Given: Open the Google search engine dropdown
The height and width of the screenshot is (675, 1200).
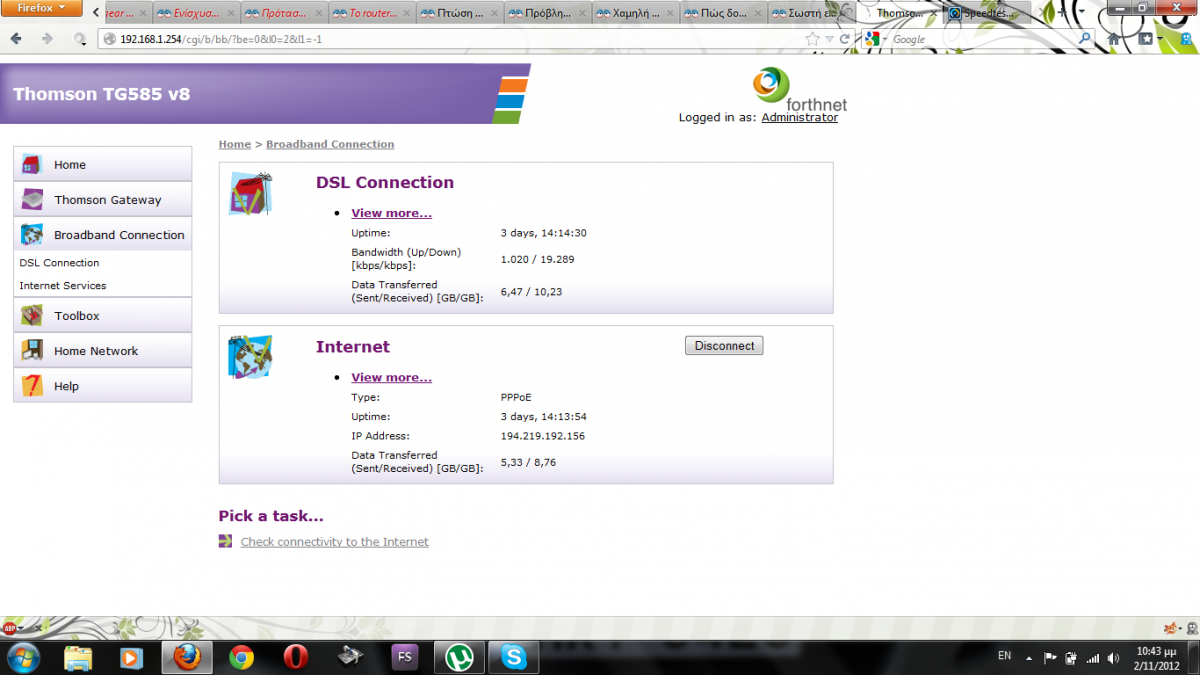Looking at the screenshot, I should 876,39.
